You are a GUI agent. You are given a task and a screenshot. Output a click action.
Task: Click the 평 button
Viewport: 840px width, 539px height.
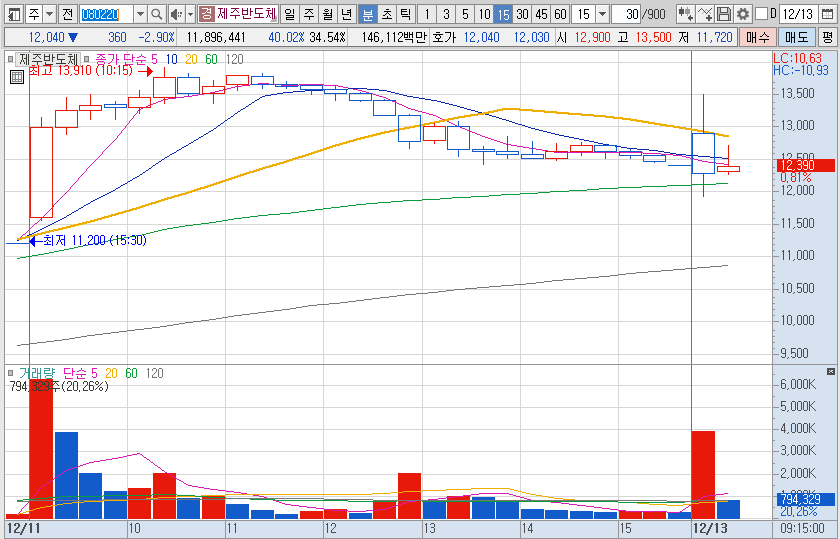coord(828,37)
